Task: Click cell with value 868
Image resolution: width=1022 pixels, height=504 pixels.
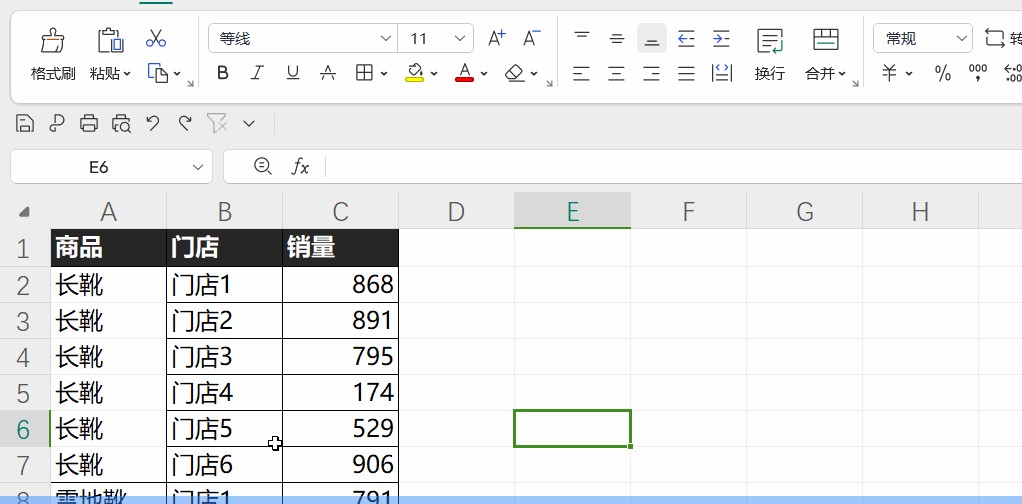Action: tap(340, 285)
